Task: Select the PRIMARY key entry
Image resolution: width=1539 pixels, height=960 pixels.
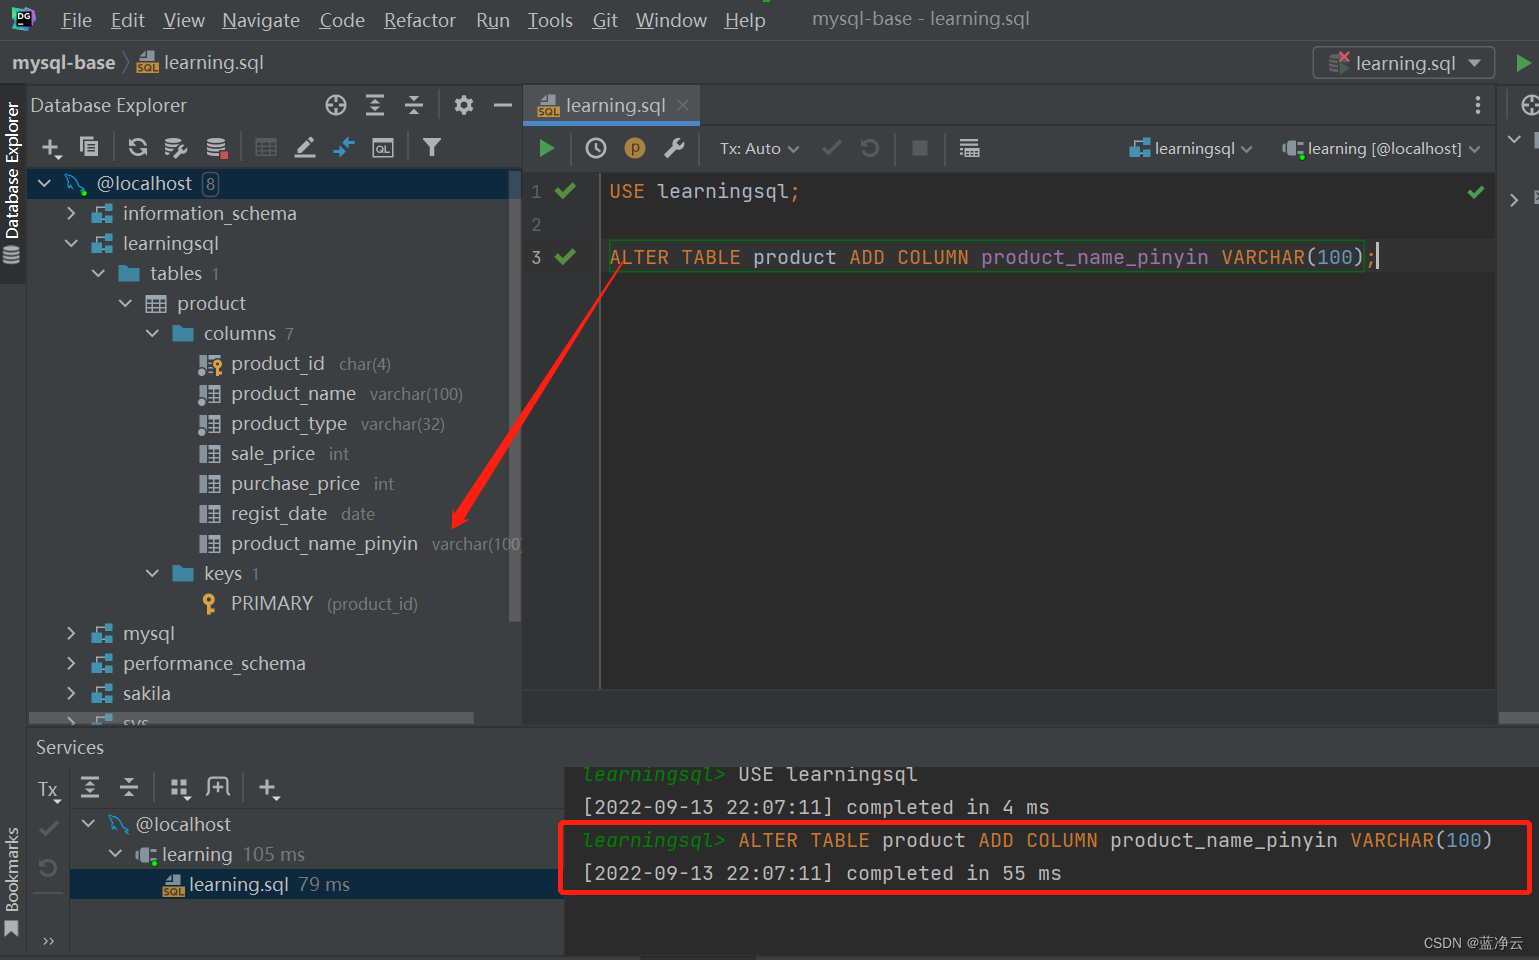Action: pos(272,603)
